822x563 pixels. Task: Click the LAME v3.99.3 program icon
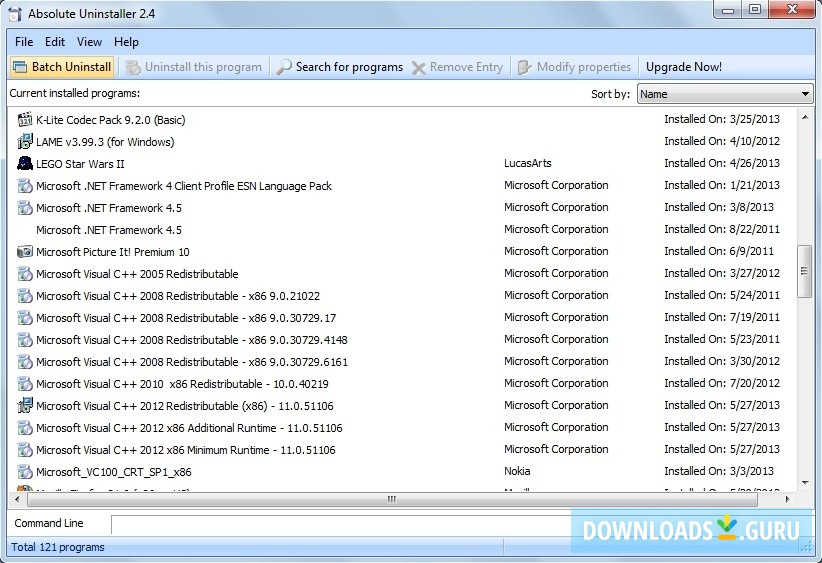click(25, 142)
